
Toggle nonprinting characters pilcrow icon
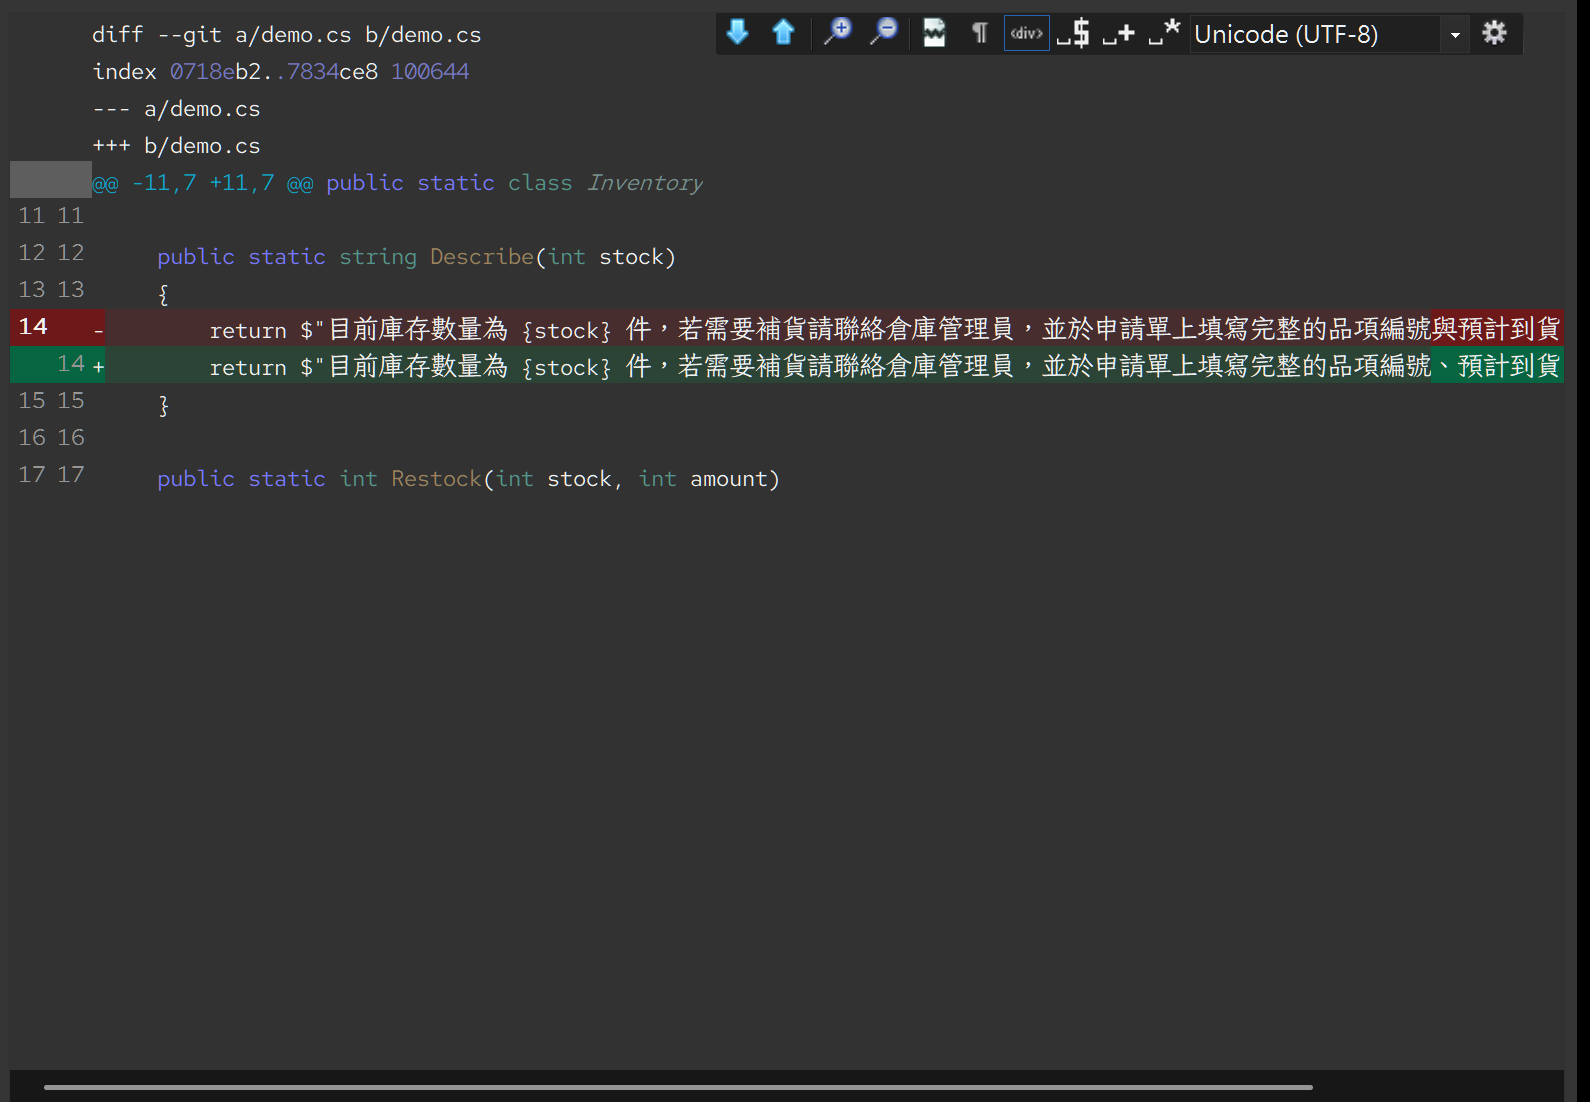point(980,33)
